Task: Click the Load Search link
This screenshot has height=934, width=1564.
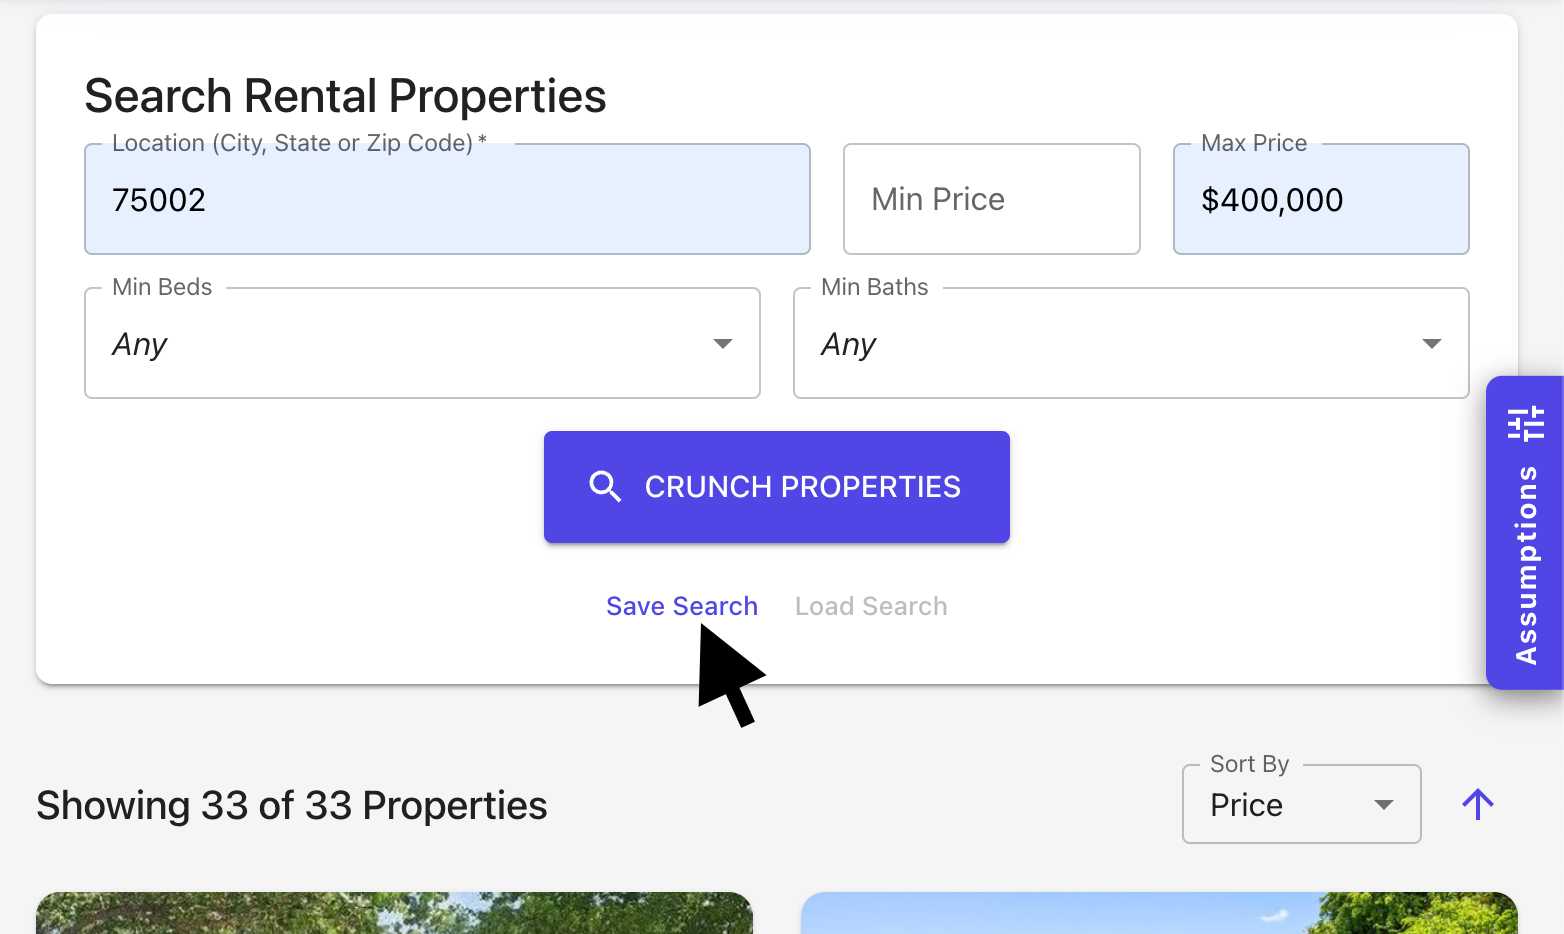Action: click(871, 606)
